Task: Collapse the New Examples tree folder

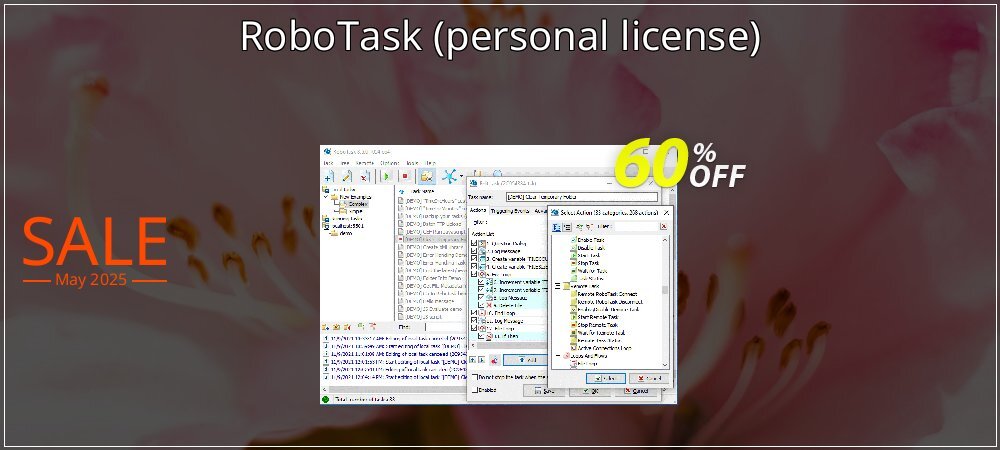Action: (326, 197)
